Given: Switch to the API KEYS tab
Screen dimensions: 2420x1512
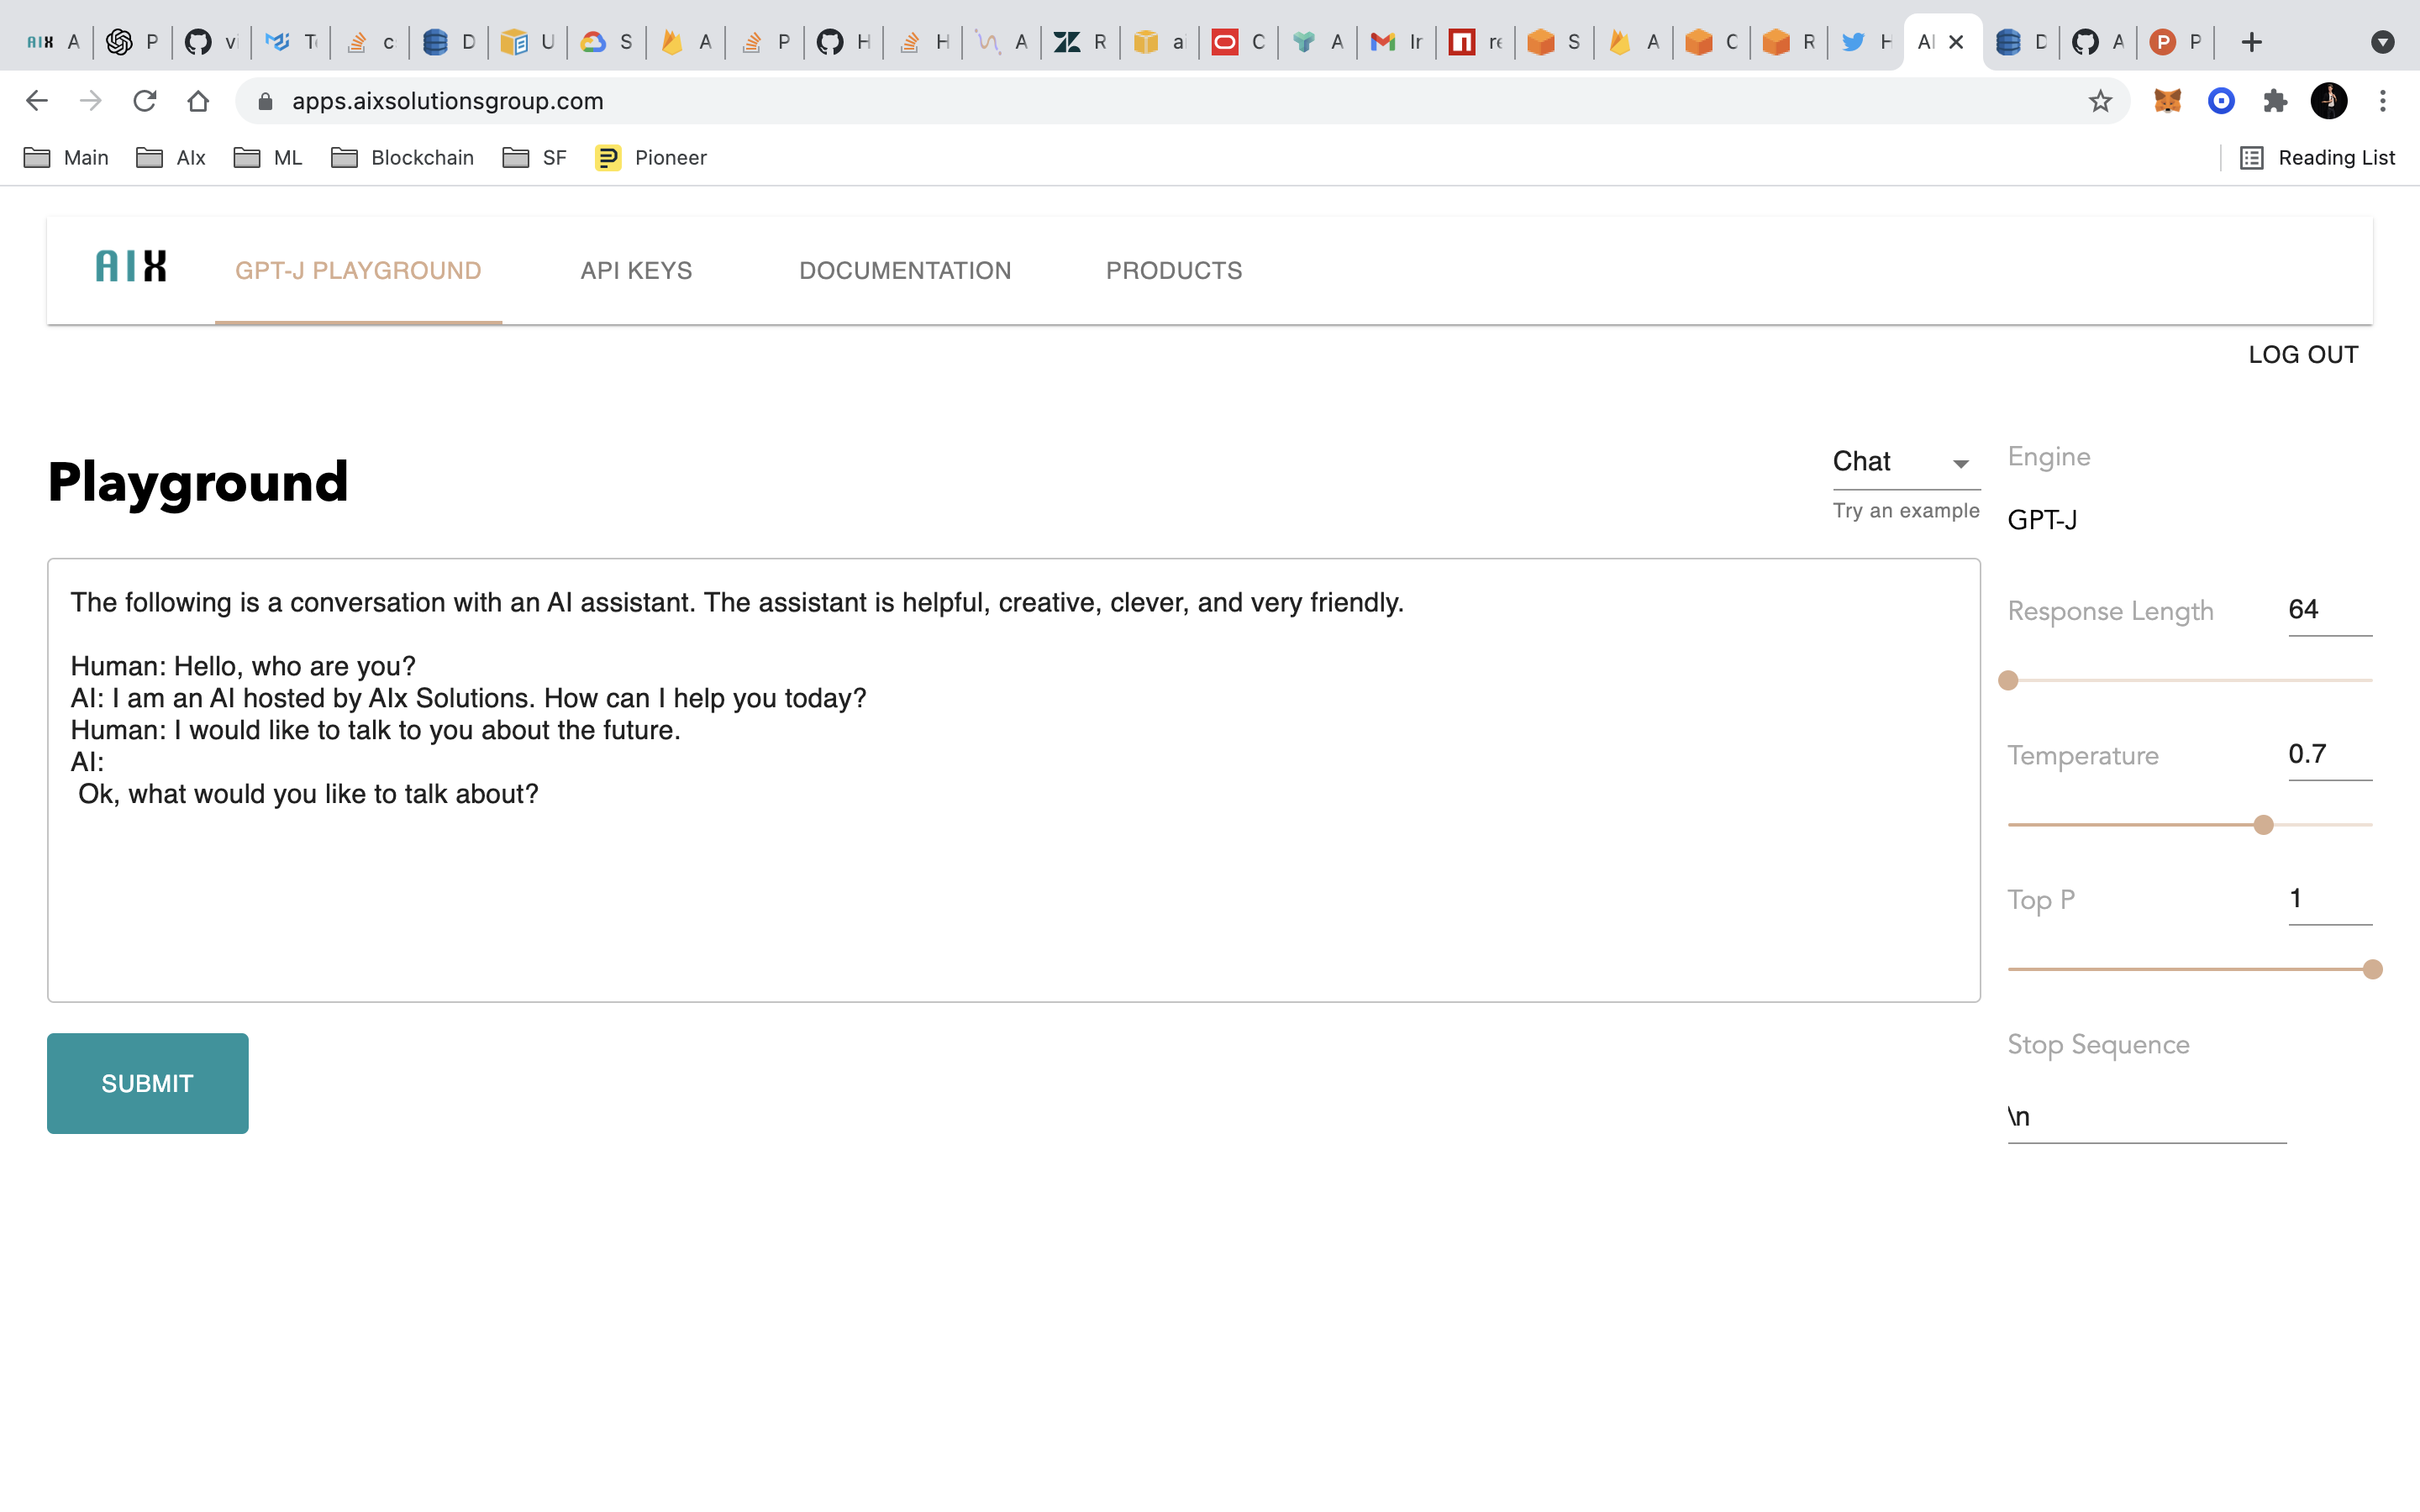Looking at the screenshot, I should coord(636,271).
